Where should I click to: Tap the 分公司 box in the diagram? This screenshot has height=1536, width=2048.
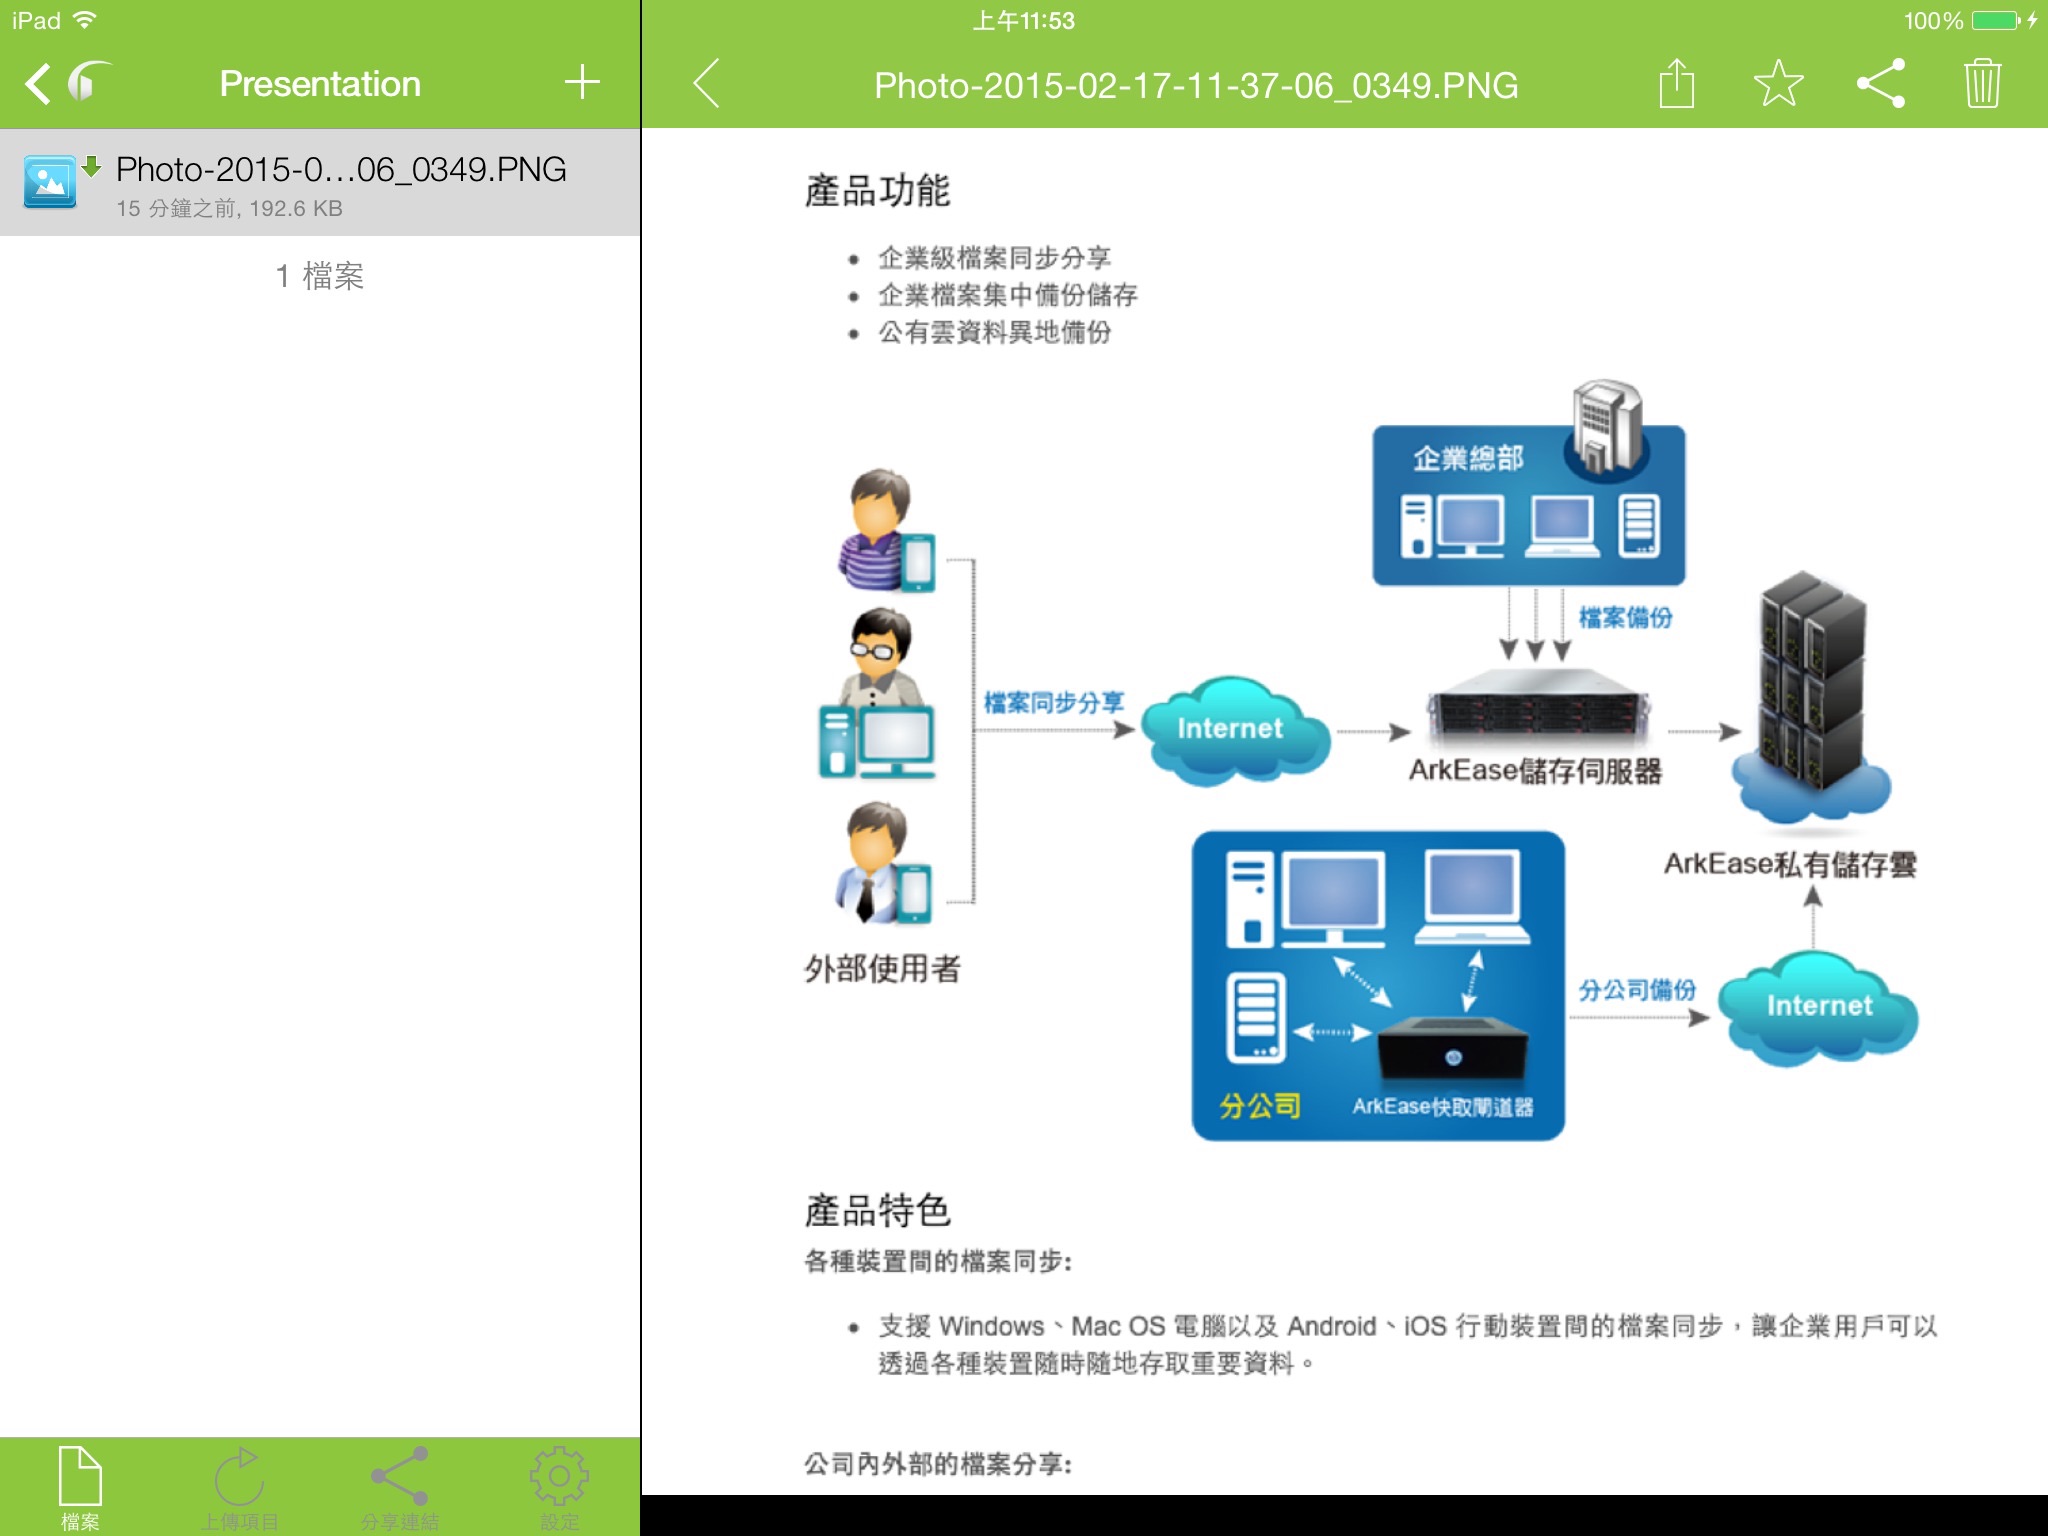point(1378,985)
